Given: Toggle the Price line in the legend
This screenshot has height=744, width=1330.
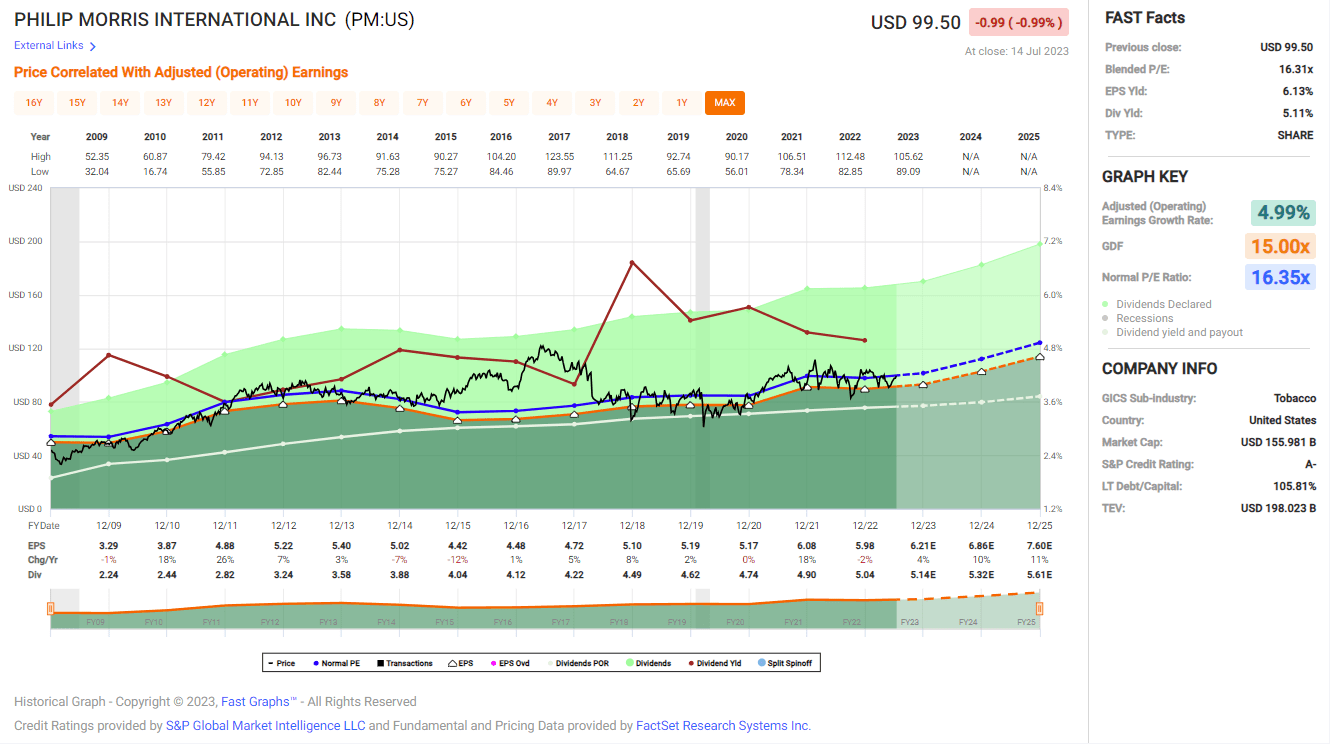Looking at the screenshot, I should (x=271, y=662).
